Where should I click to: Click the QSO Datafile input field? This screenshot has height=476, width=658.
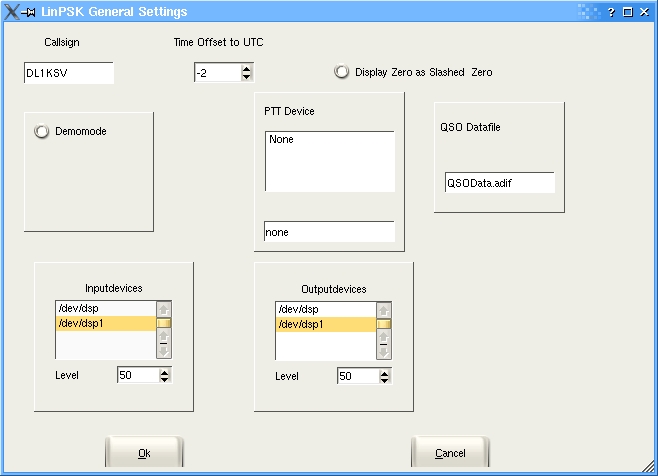tap(499, 183)
